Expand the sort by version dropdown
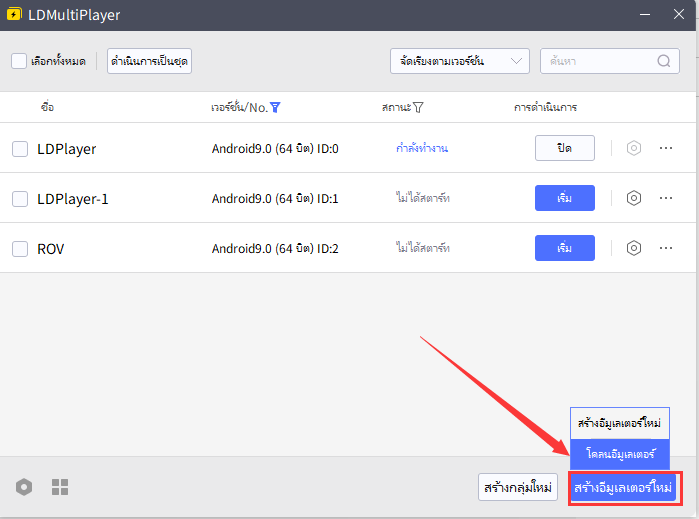 click(460, 61)
